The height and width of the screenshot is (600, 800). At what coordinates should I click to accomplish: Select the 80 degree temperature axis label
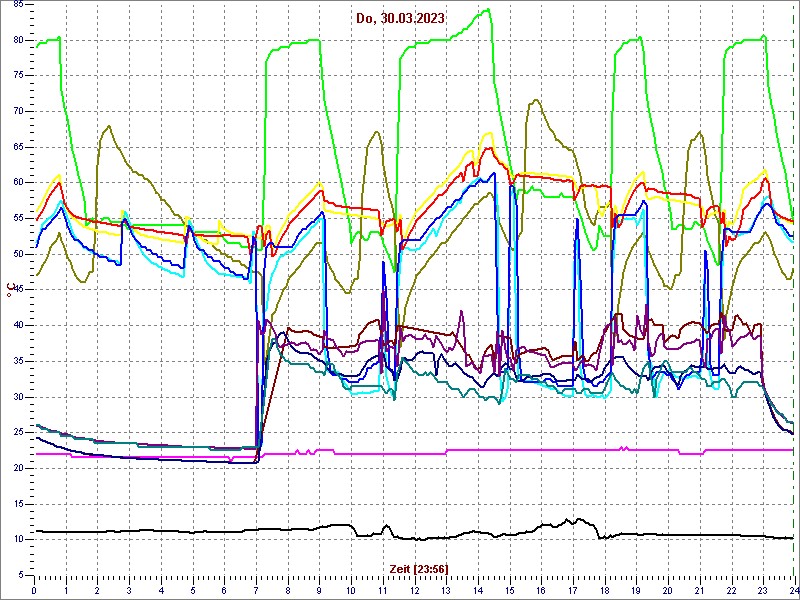[x=18, y=40]
